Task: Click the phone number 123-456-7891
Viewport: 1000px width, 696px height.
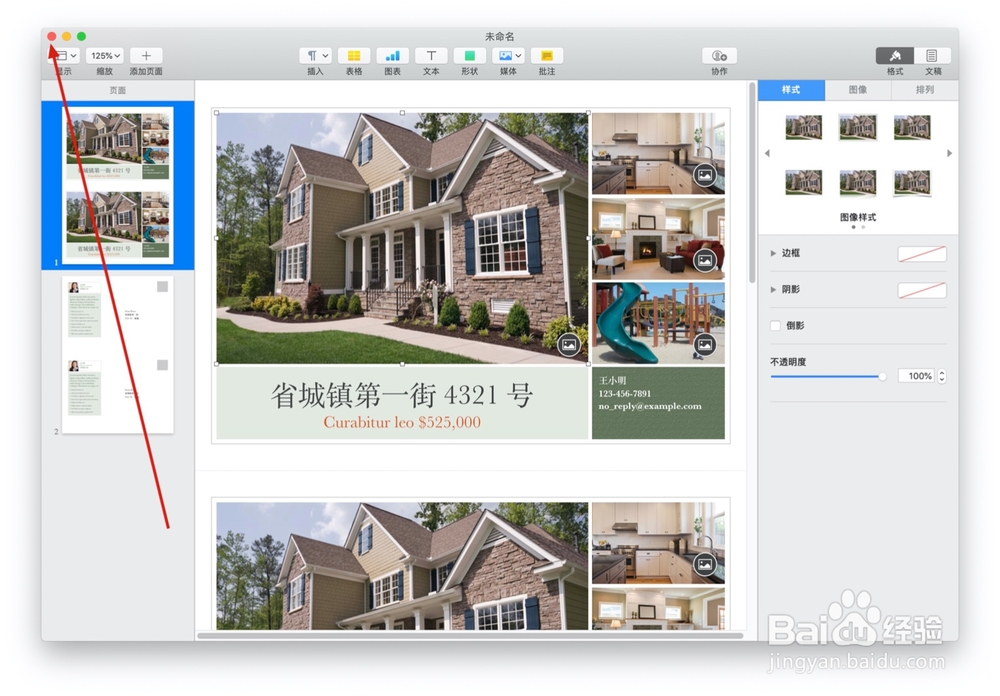Action: coord(624,394)
